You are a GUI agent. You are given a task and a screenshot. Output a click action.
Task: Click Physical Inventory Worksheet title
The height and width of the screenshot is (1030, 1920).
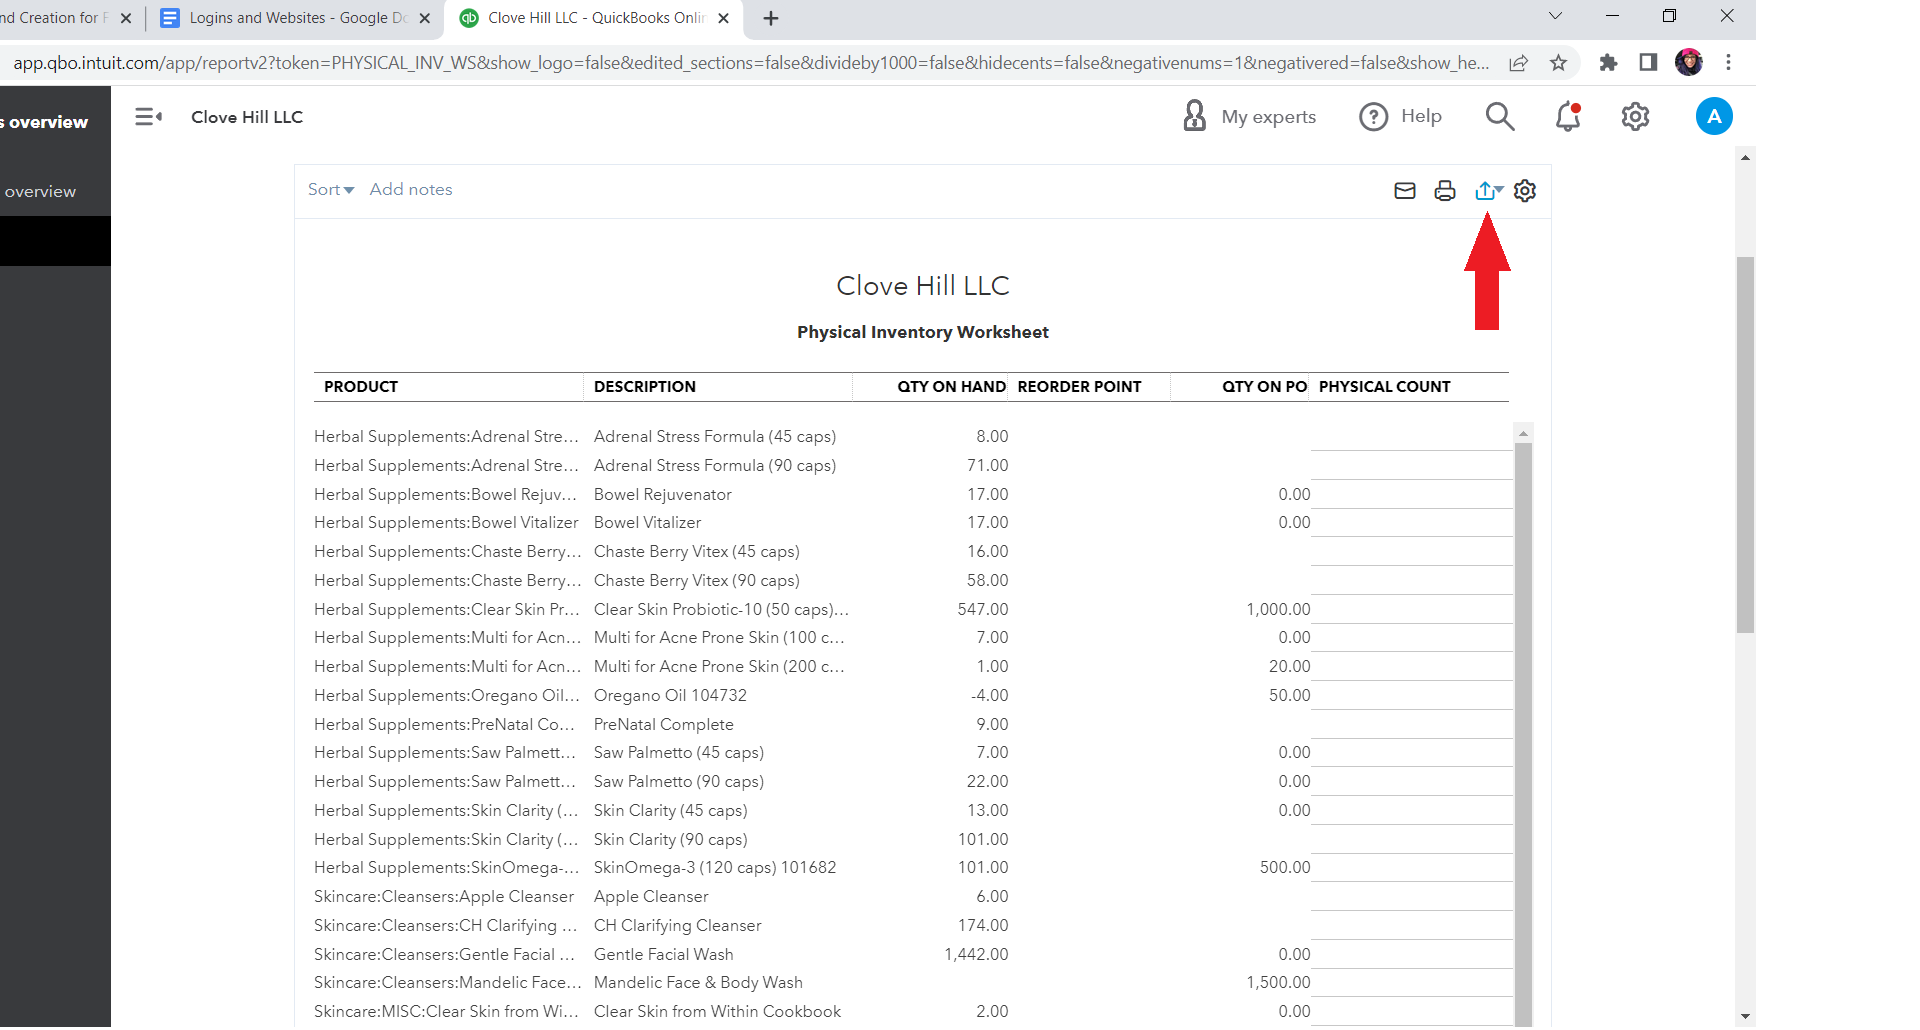click(x=923, y=332)
